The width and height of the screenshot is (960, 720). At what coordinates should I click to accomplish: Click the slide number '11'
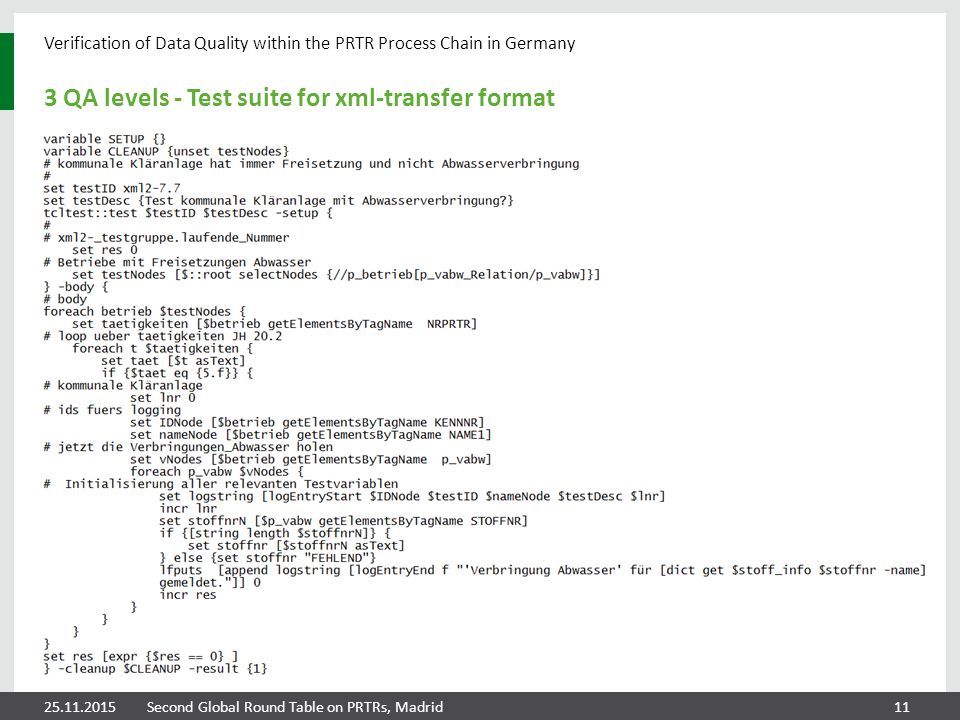tap(902, 707)
